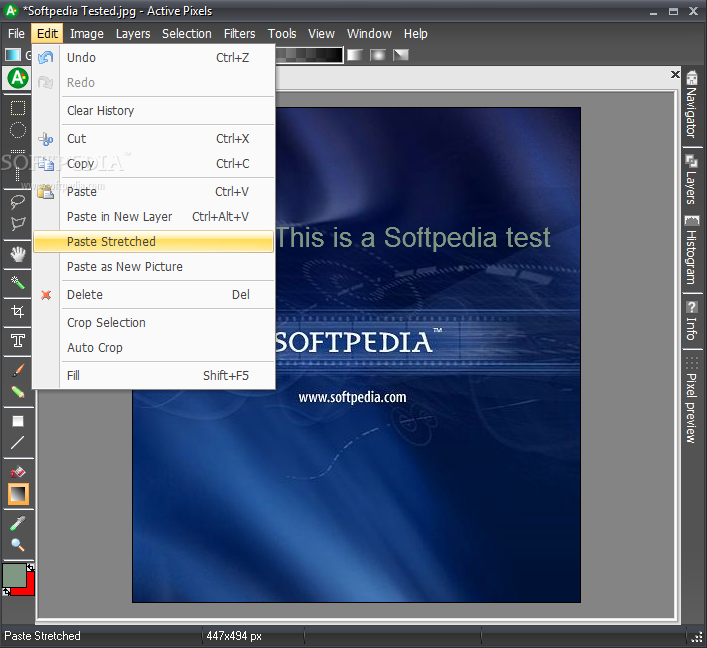The height and width of the screenshot is (648, 707).
Task: Open the Selection menu
Action: point(187,34)
